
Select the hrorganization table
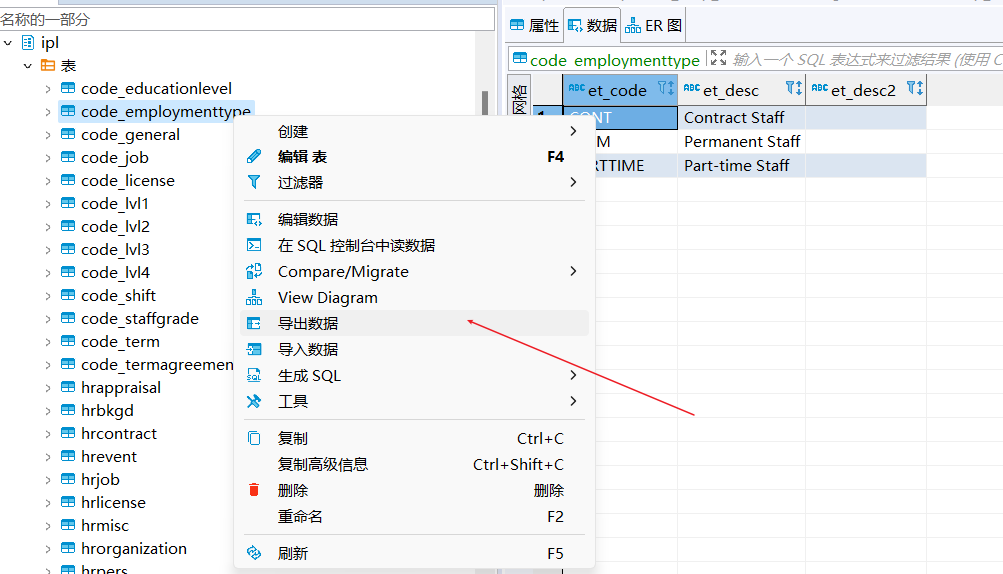(134, 549)
